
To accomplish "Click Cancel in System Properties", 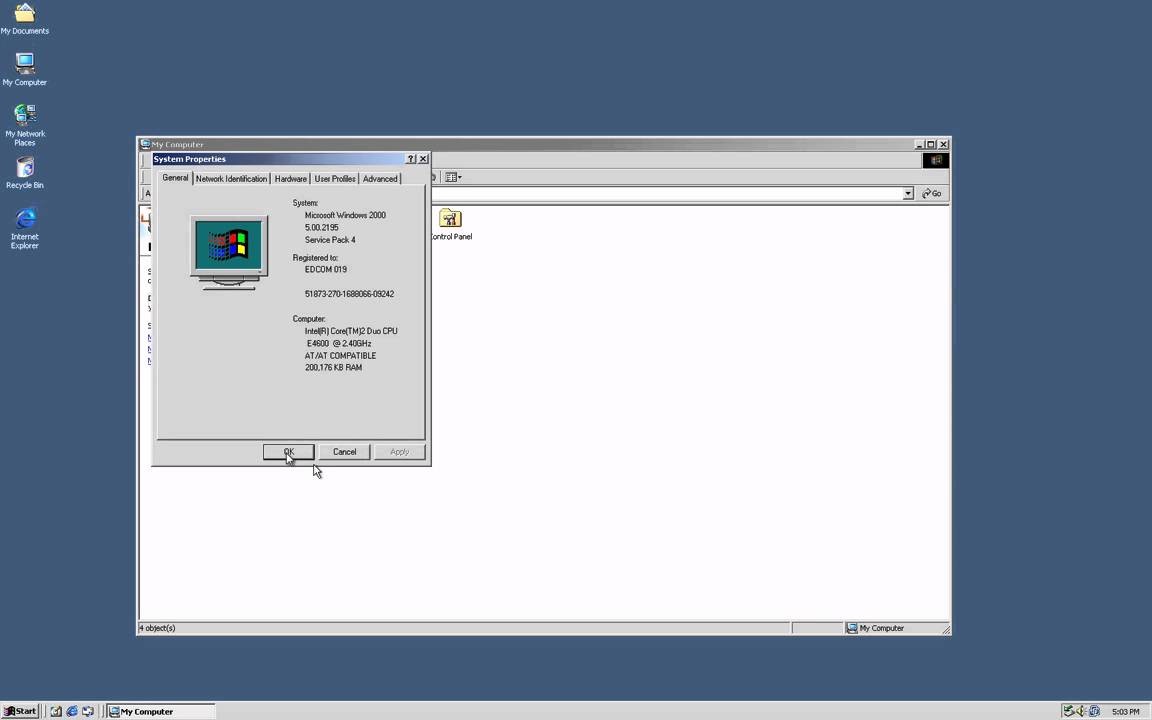I will pos(345,452).
